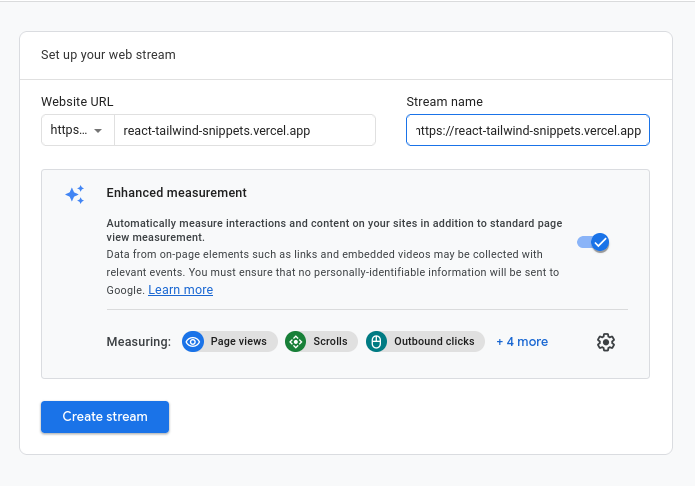Image resolution: width=695 pixels, height=486 pixels.
Task: Open enhanced measurement settings gear
Action: tap(605, 342)
